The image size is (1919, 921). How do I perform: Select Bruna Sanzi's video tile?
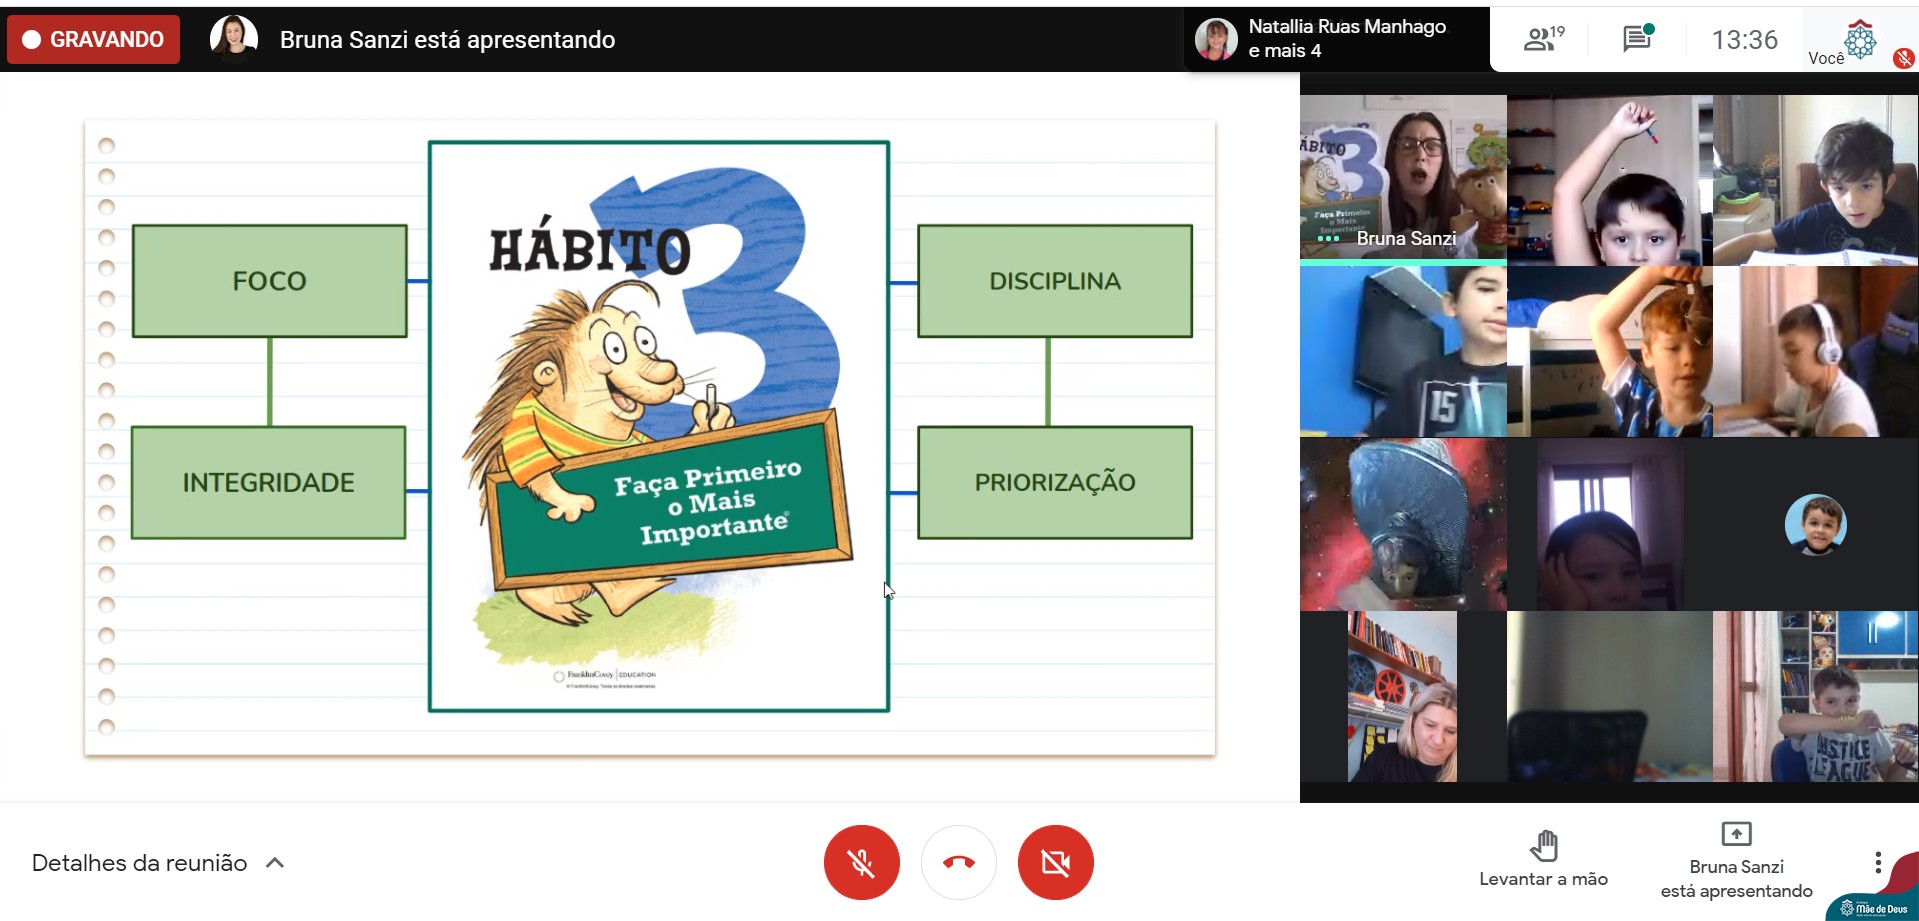[x=1402, y=180]
